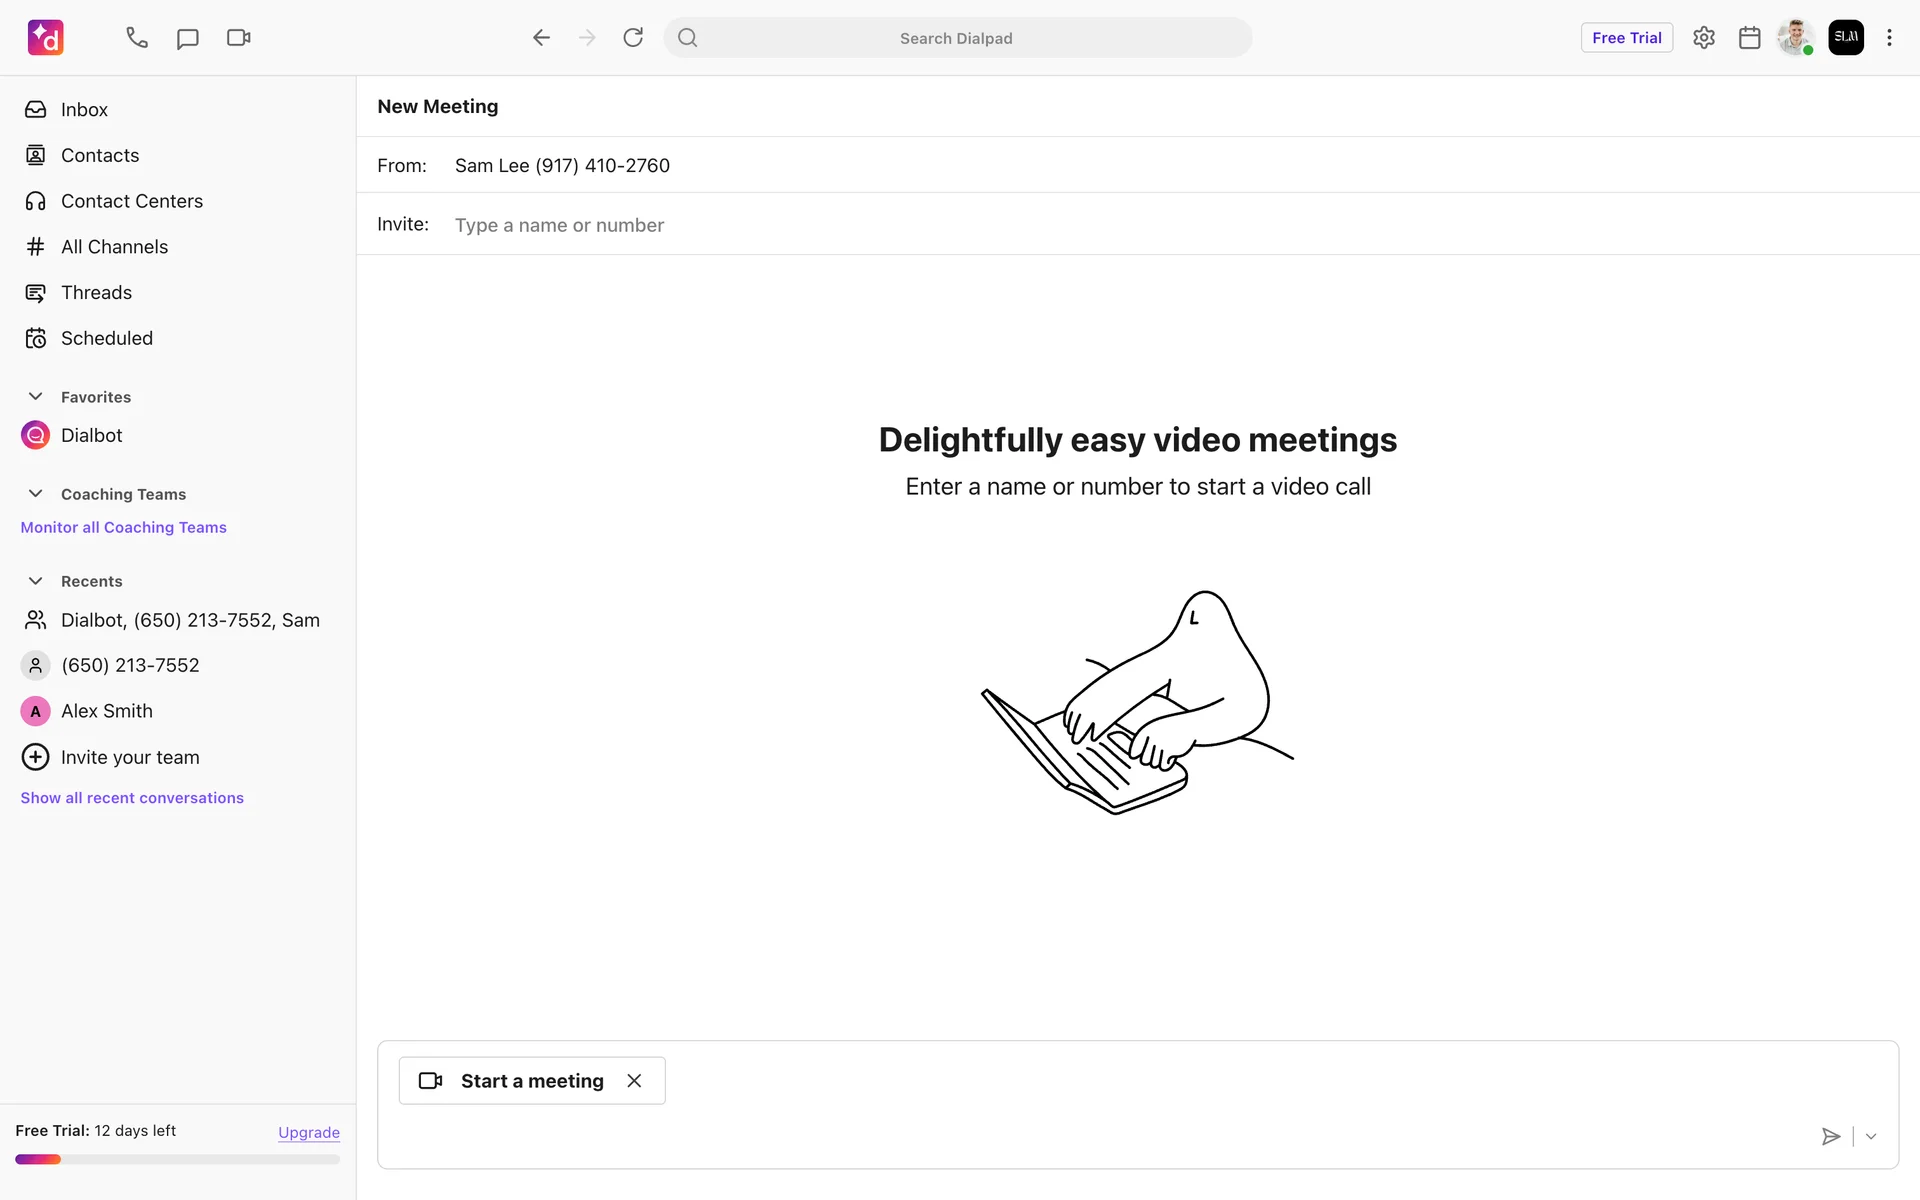This screenshot has height=1200, width=1920.
Task: Collapse the Coaching Teams section
Action: point(36,494)
